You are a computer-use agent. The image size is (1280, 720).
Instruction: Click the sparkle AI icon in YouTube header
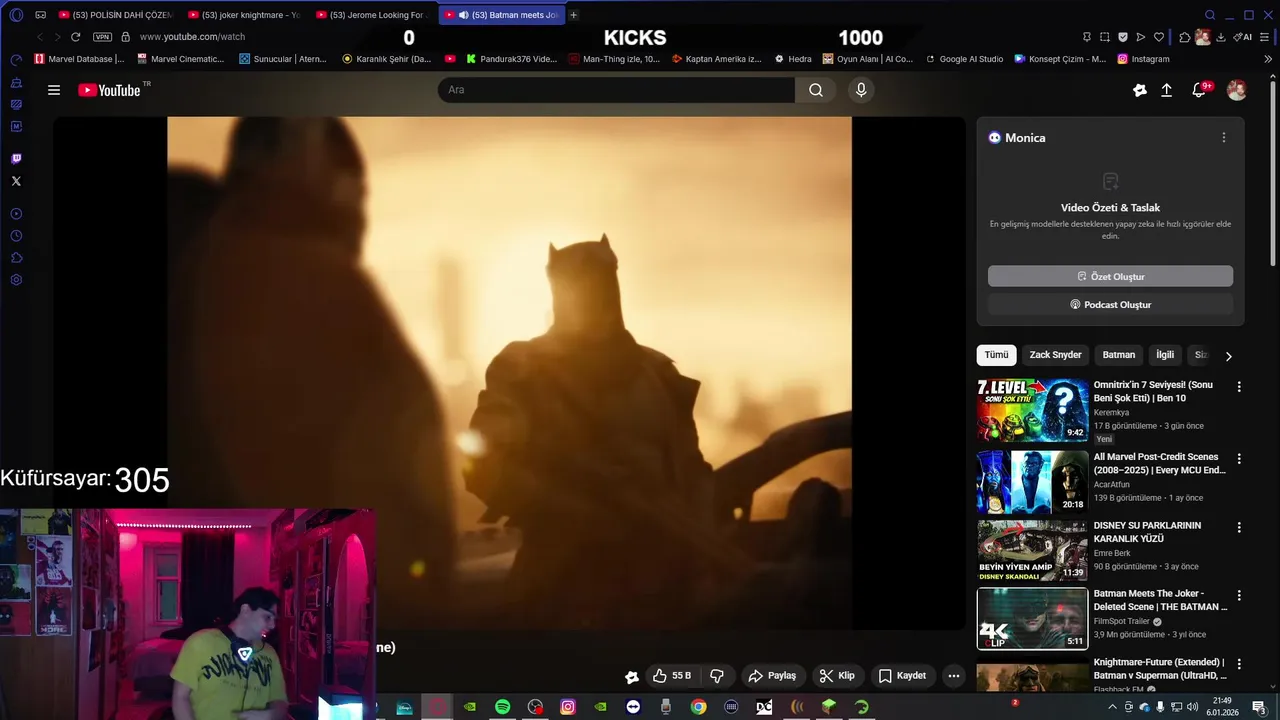point(1139,90)
